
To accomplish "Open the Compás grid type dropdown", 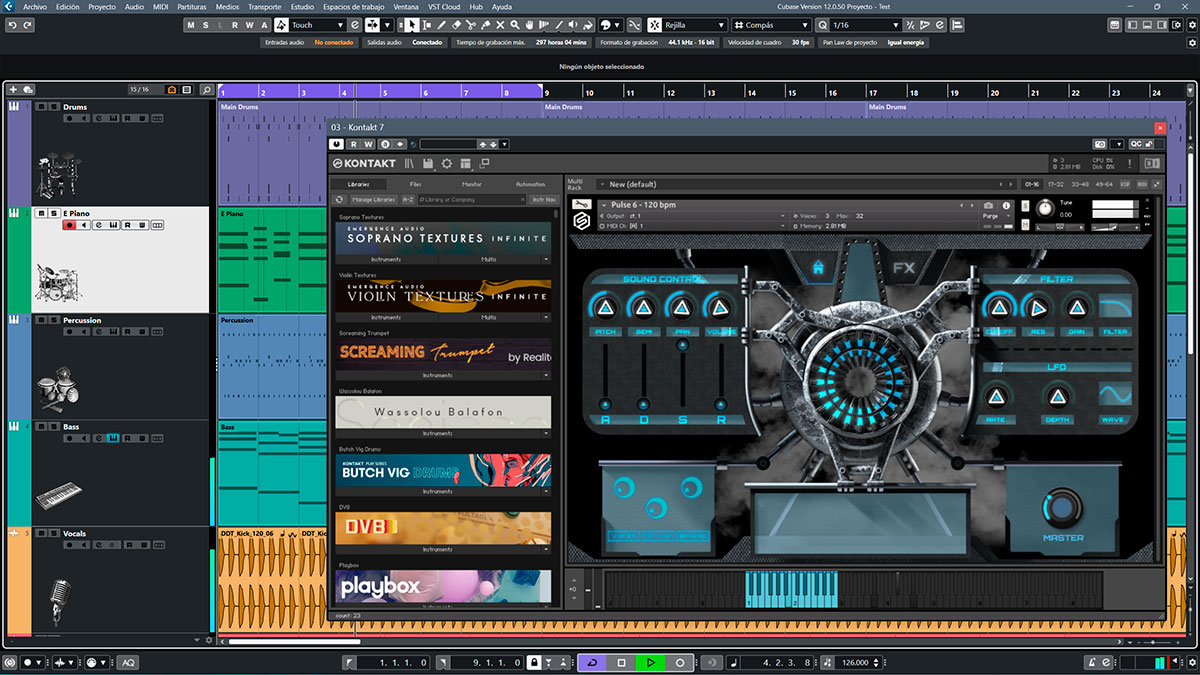I will point(772,24).
